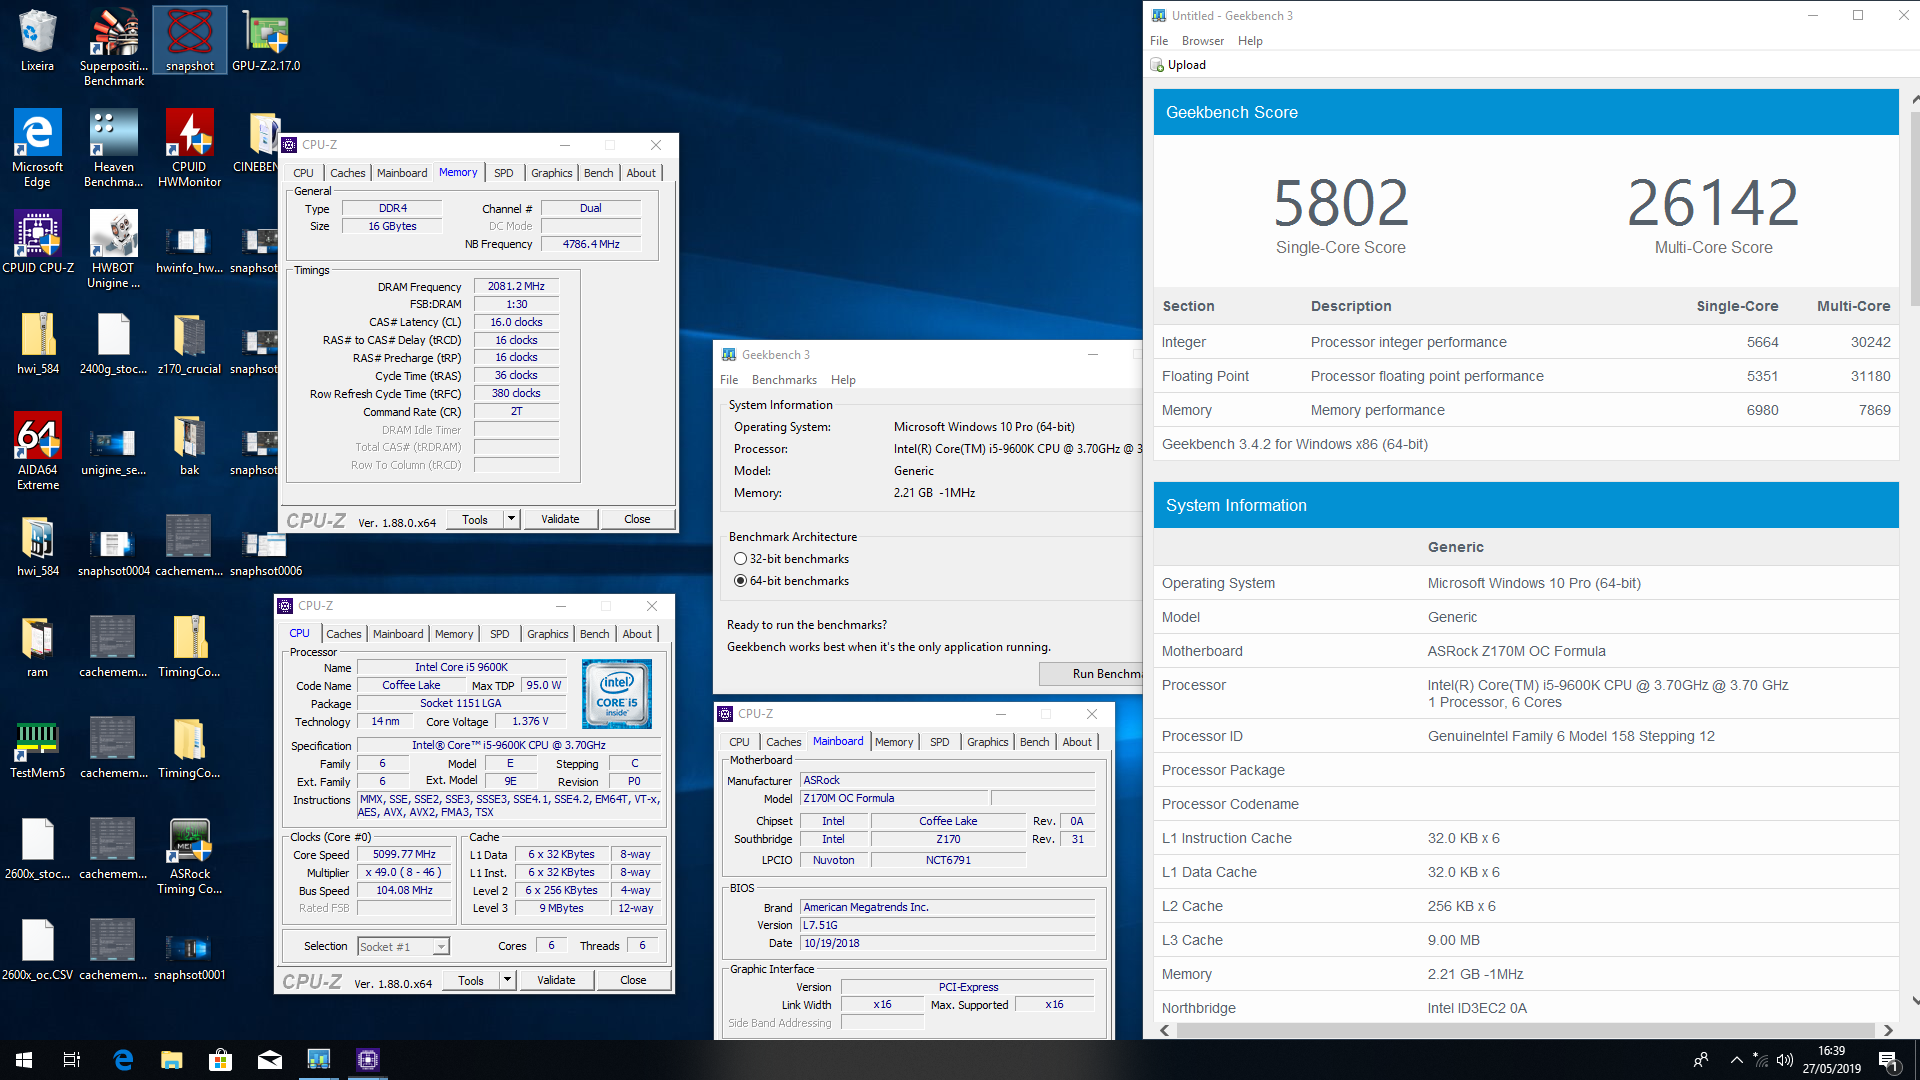Click the DRAM Frequency value field
The height and width of the screenshot is (1080, 1920).
tap(516, 286)
